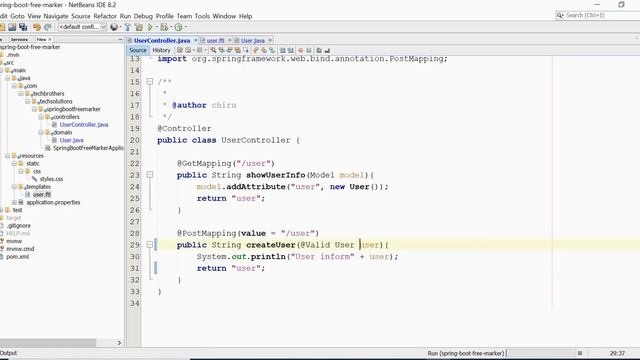Viewport: 640px width, 360px height.
Task: Click the Debug Project icon
Action: coord(164,27)
